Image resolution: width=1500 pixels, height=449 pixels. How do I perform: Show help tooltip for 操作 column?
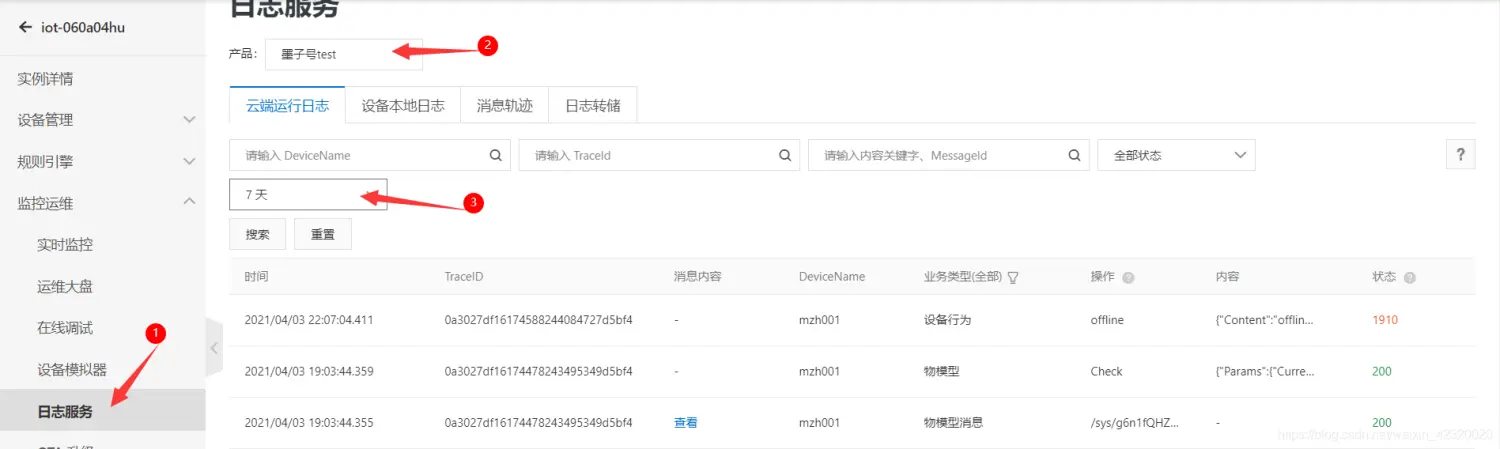1128,277
